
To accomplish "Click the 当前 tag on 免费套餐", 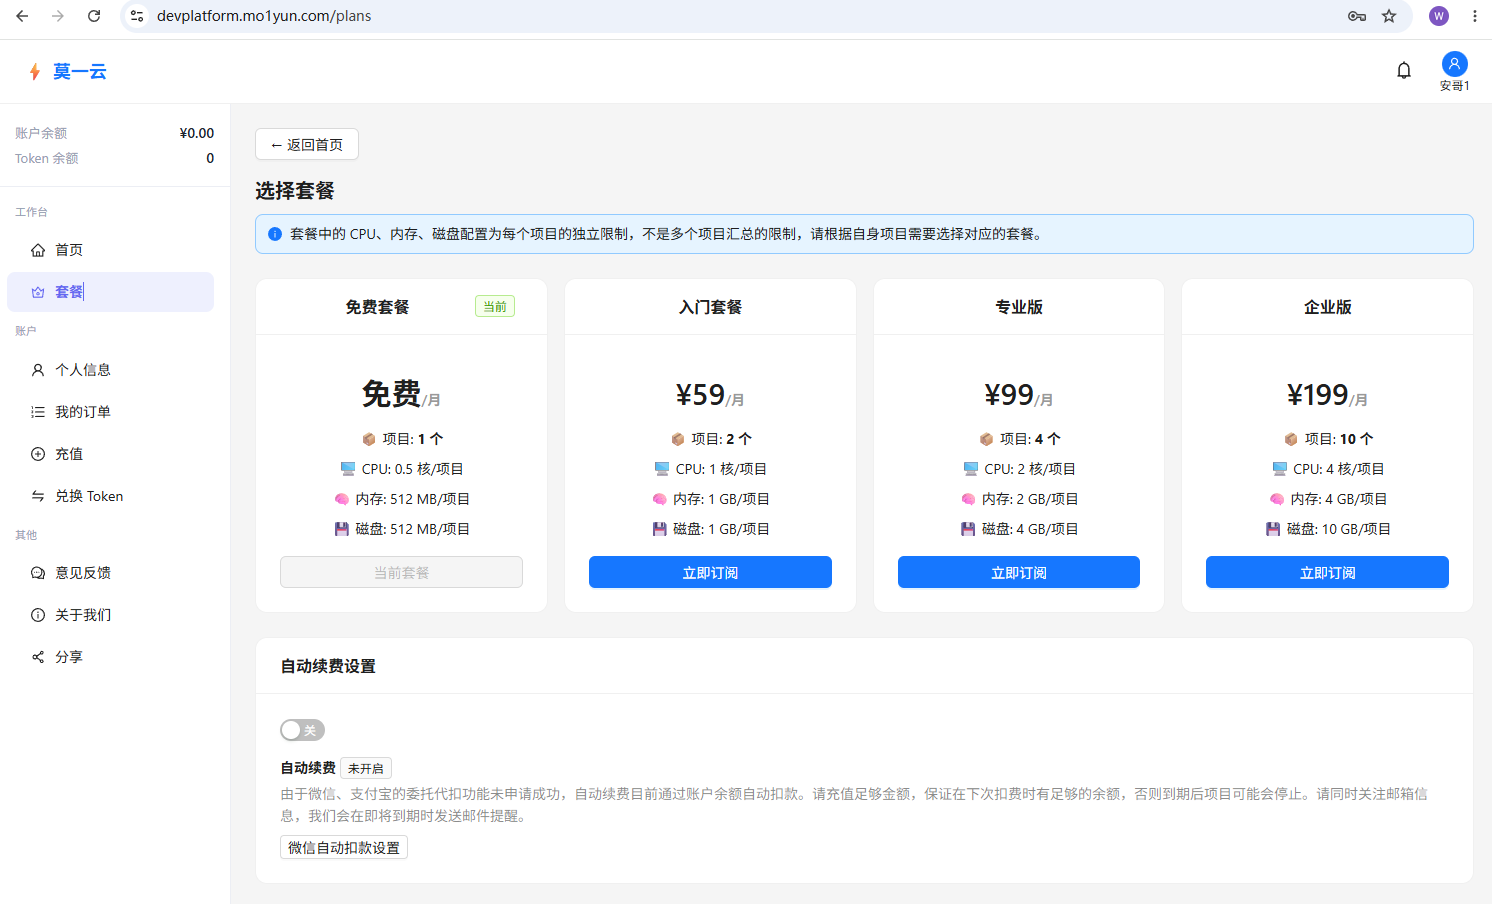I will tap(495, 307).
